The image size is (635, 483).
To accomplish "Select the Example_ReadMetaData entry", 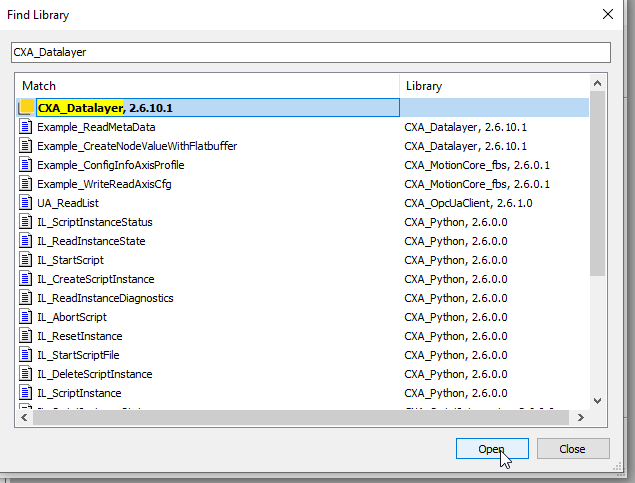I will pos(96,127).
